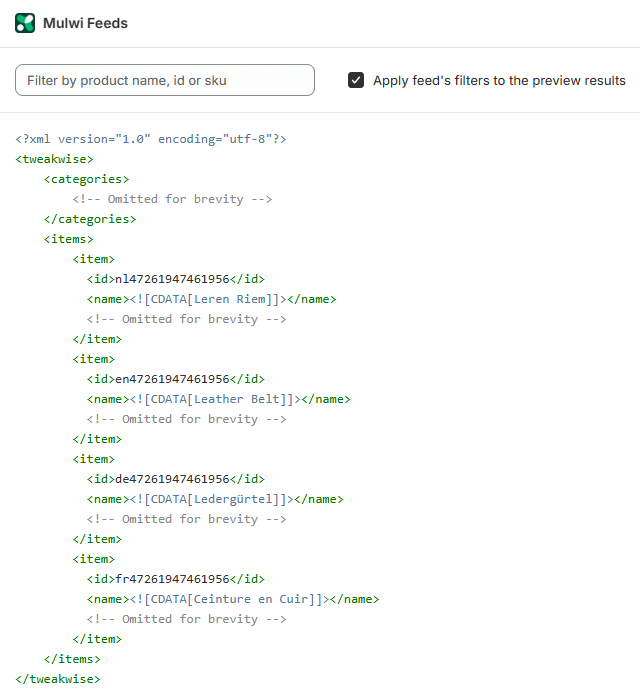Click the opening items tag
640x700 pixels.
coord(69,239)
